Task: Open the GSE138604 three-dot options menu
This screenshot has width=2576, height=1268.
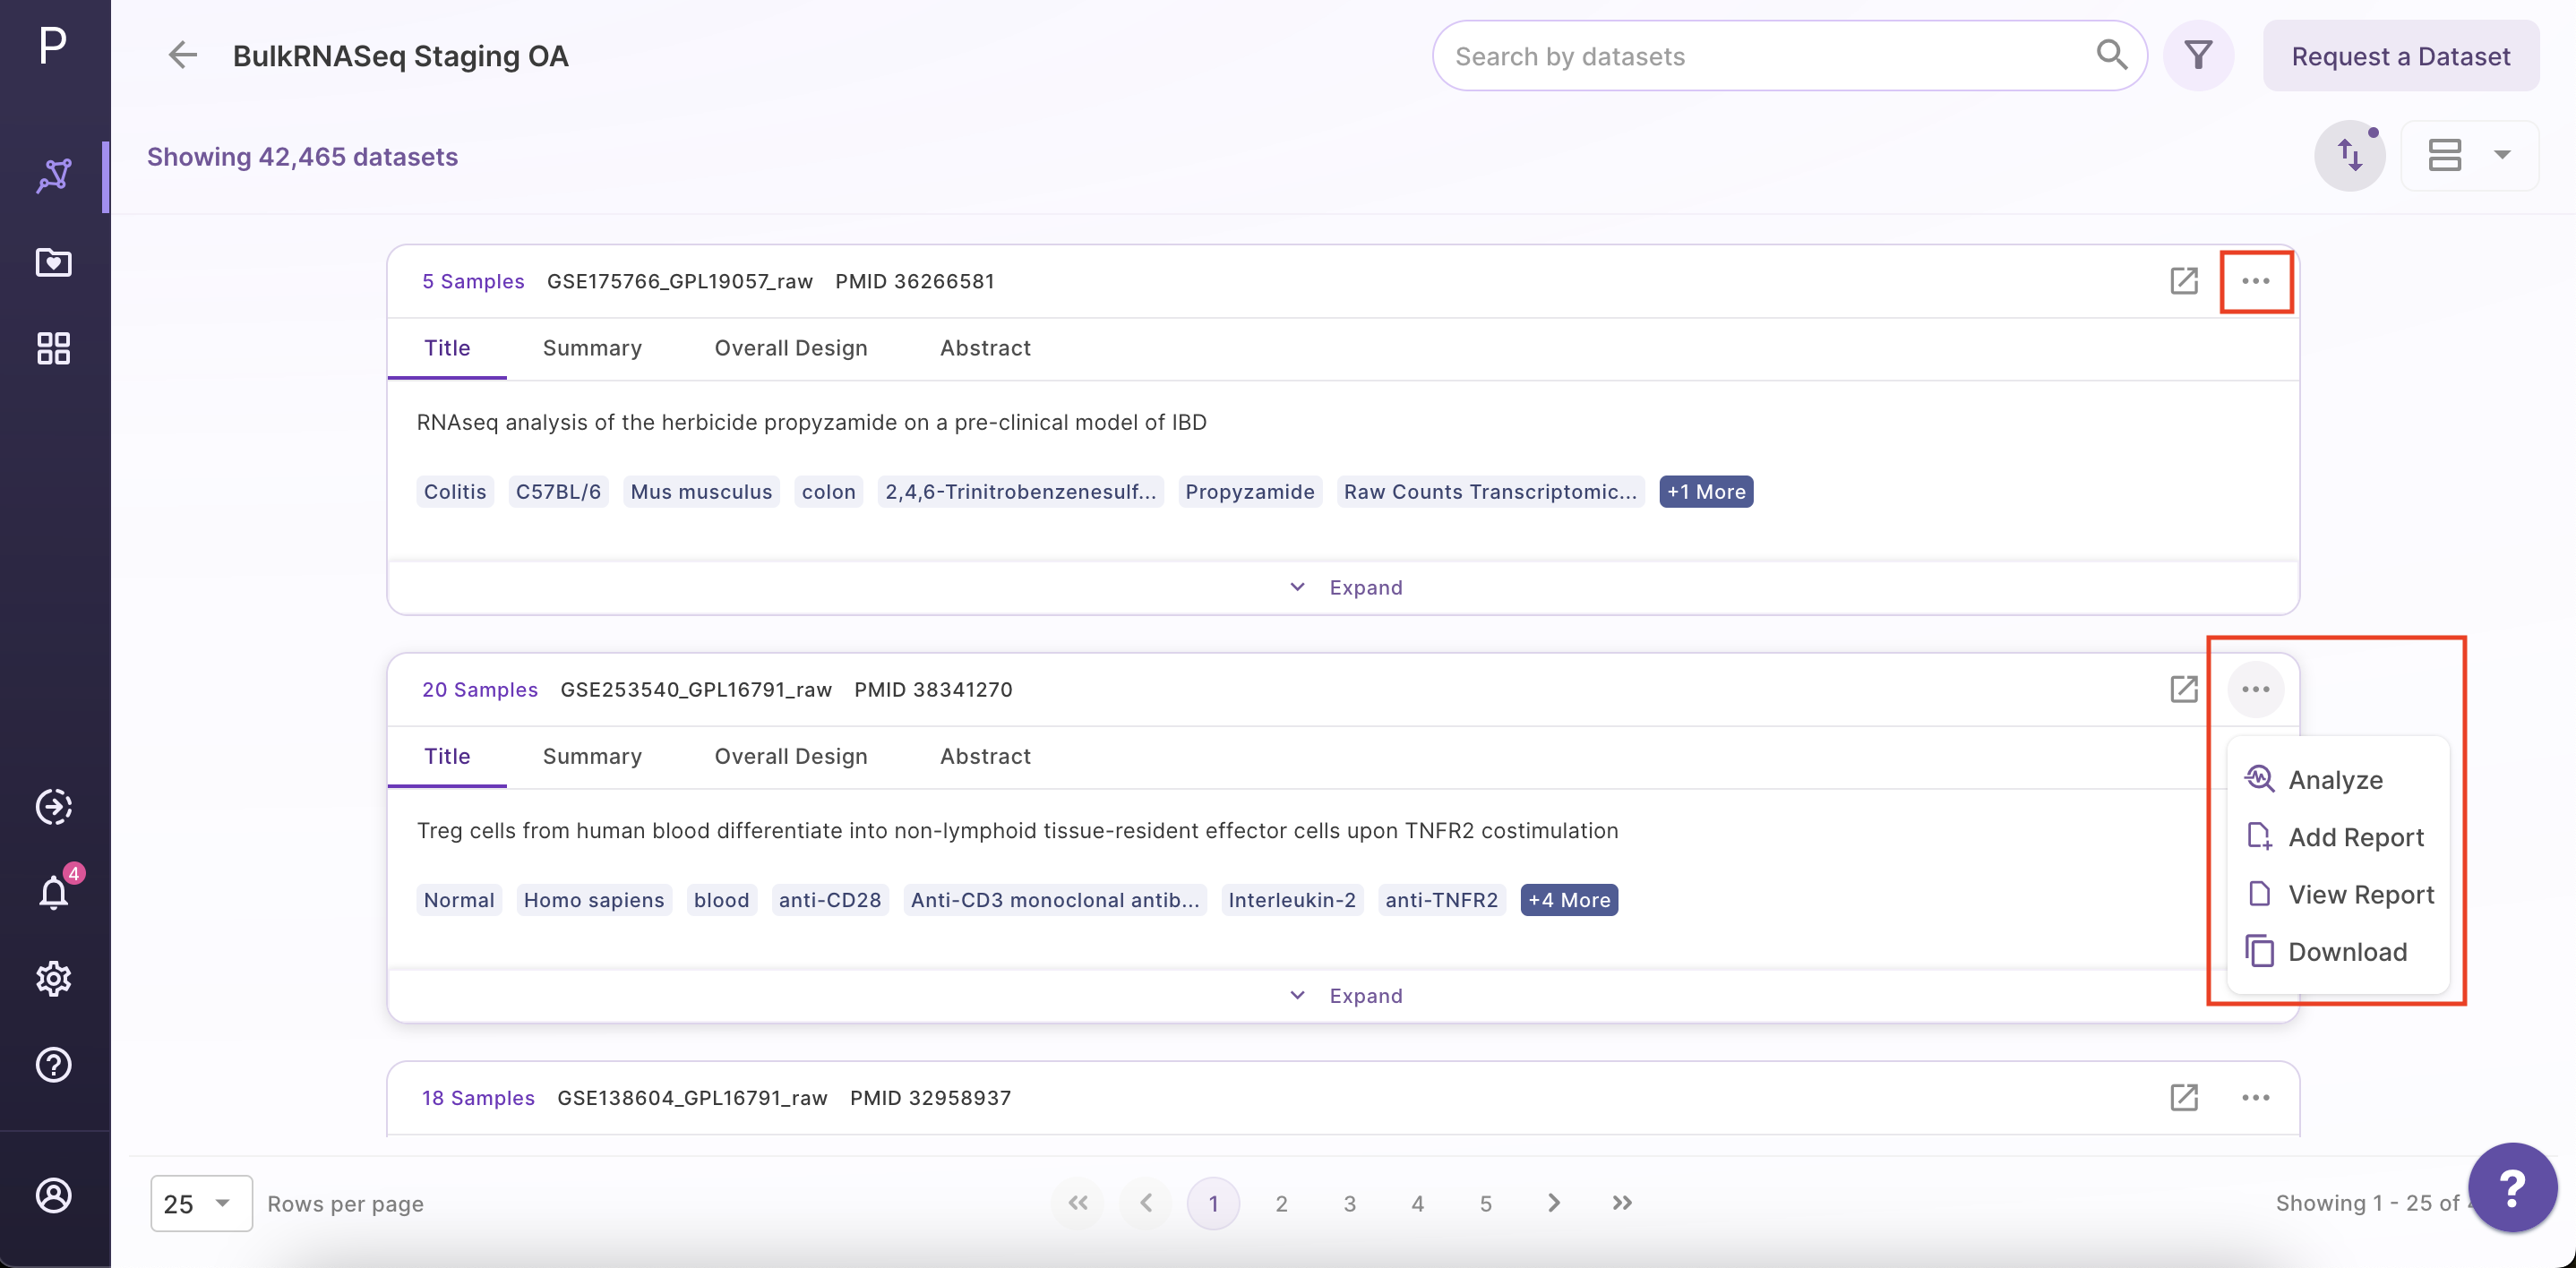Action: click(x=2256, y=1097)
